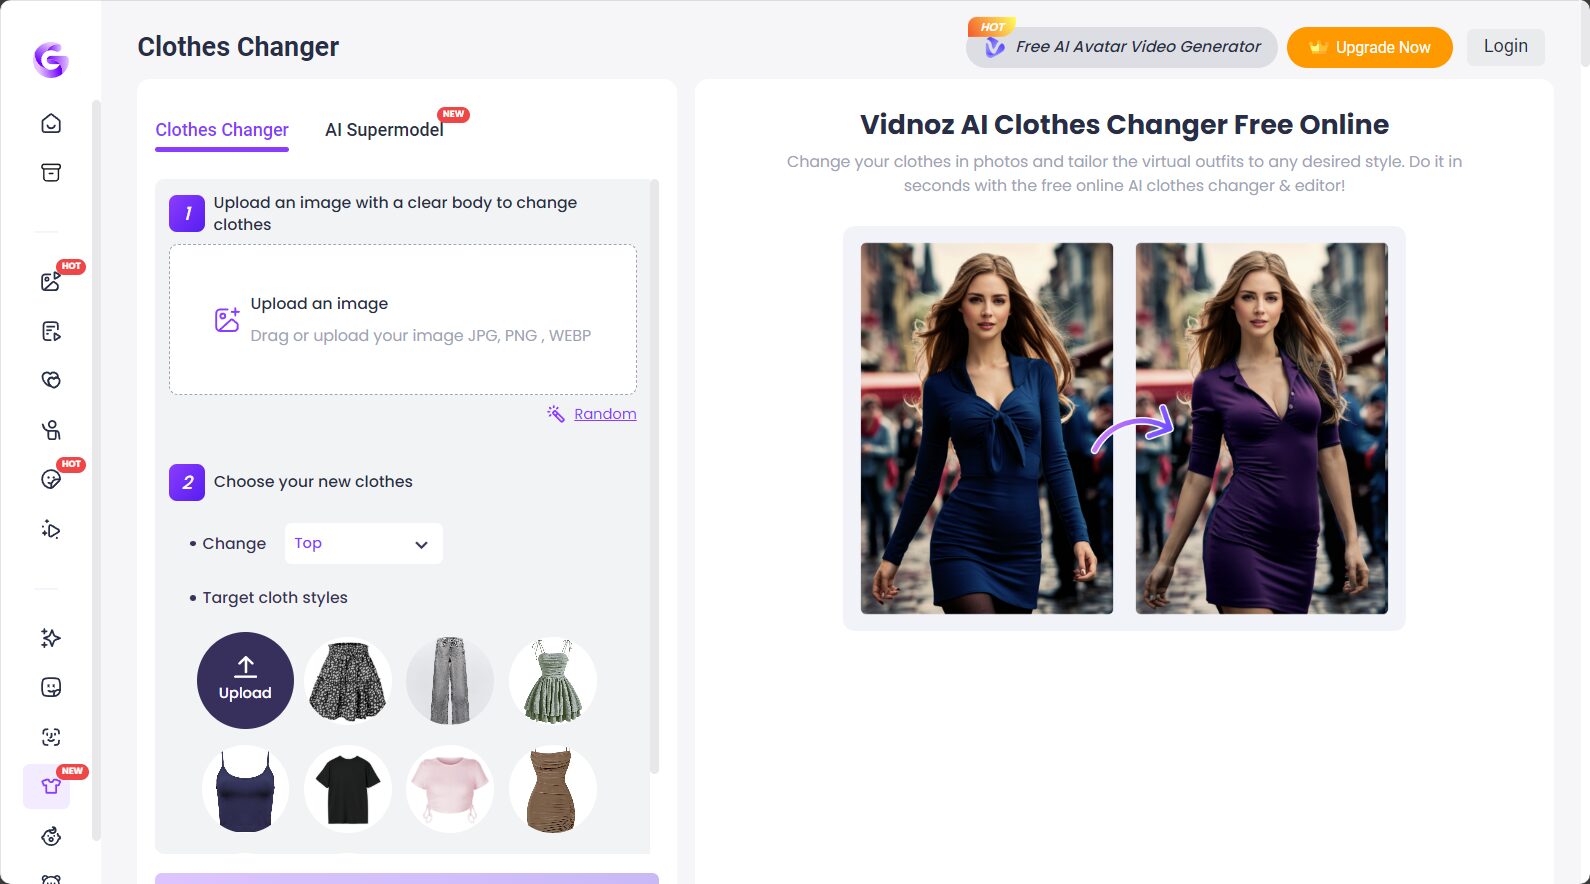Open the archive box icon in sidebar
Image resolution: width=1590 pixels, height=884 pixels.
click(x=51, y=172)
